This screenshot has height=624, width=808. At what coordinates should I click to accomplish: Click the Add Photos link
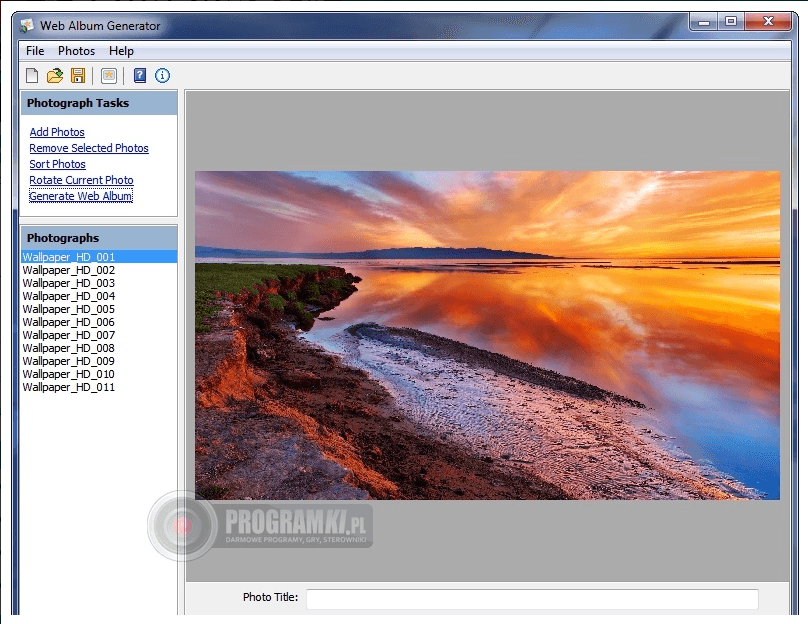click(x=57, y=132)
